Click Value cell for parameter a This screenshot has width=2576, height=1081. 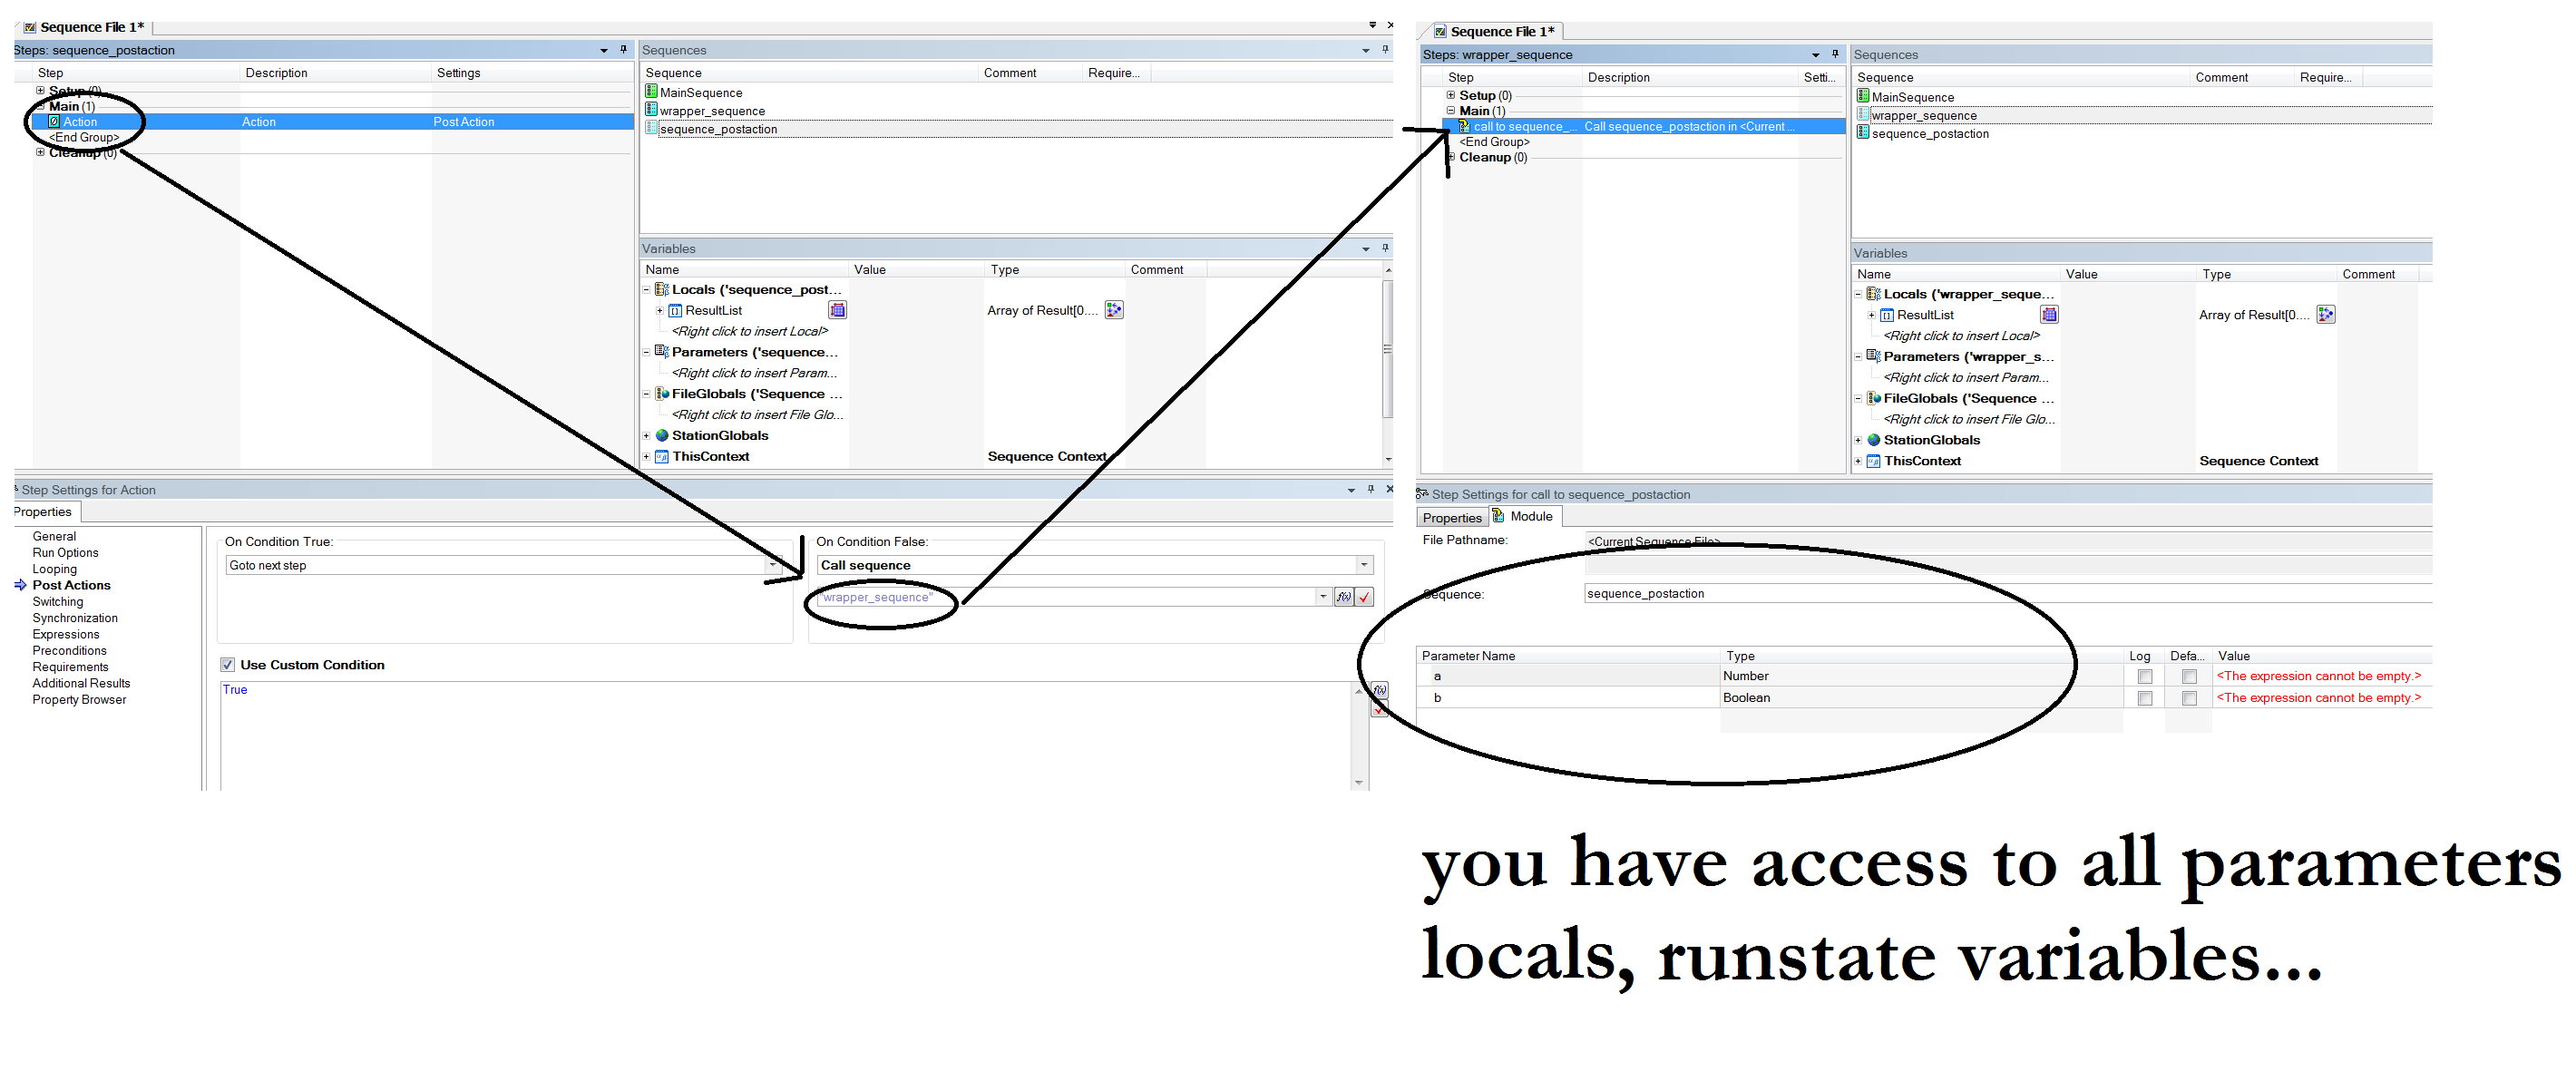point(2322,676)
